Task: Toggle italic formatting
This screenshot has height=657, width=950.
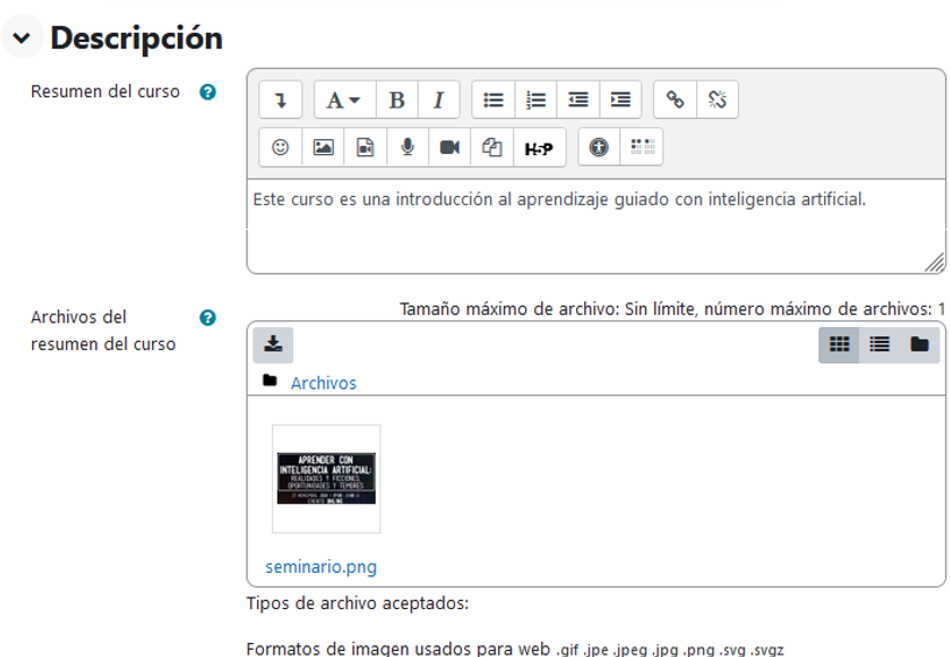Action: (x=438, y=100)
